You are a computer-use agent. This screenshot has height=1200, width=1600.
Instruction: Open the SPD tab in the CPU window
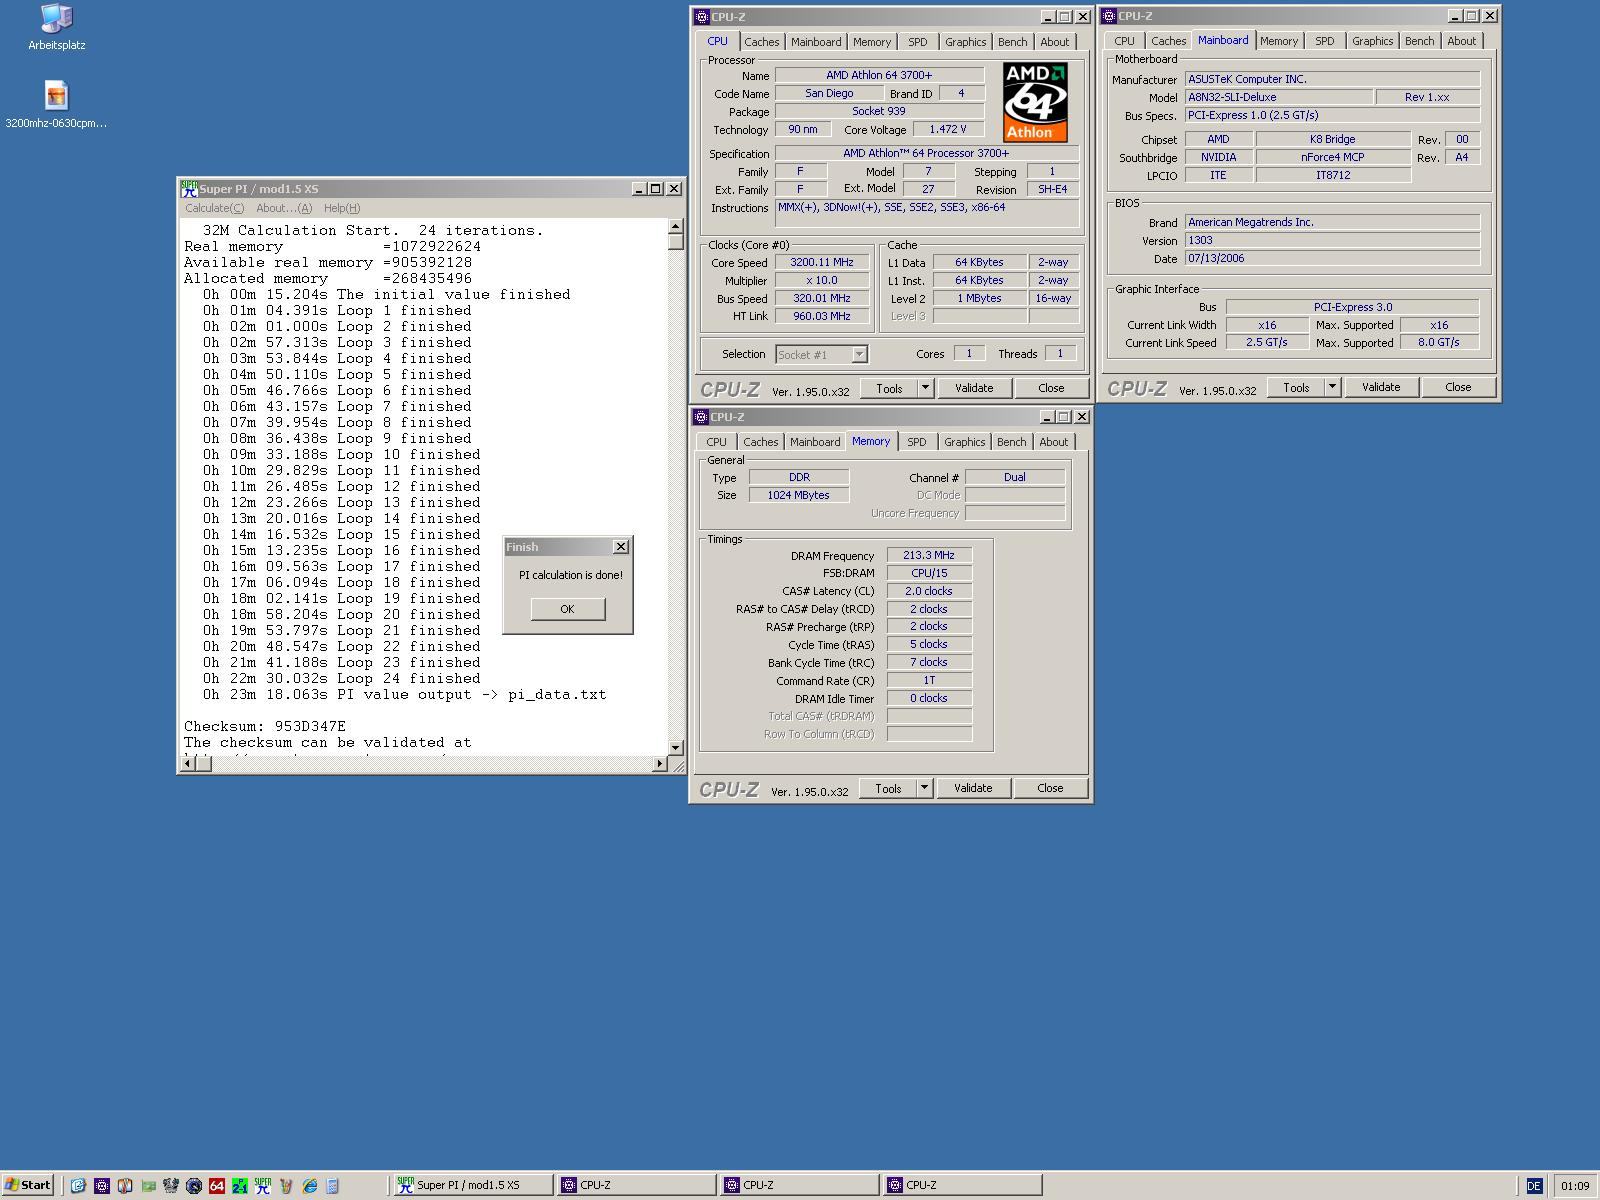[x=917, y=42]
